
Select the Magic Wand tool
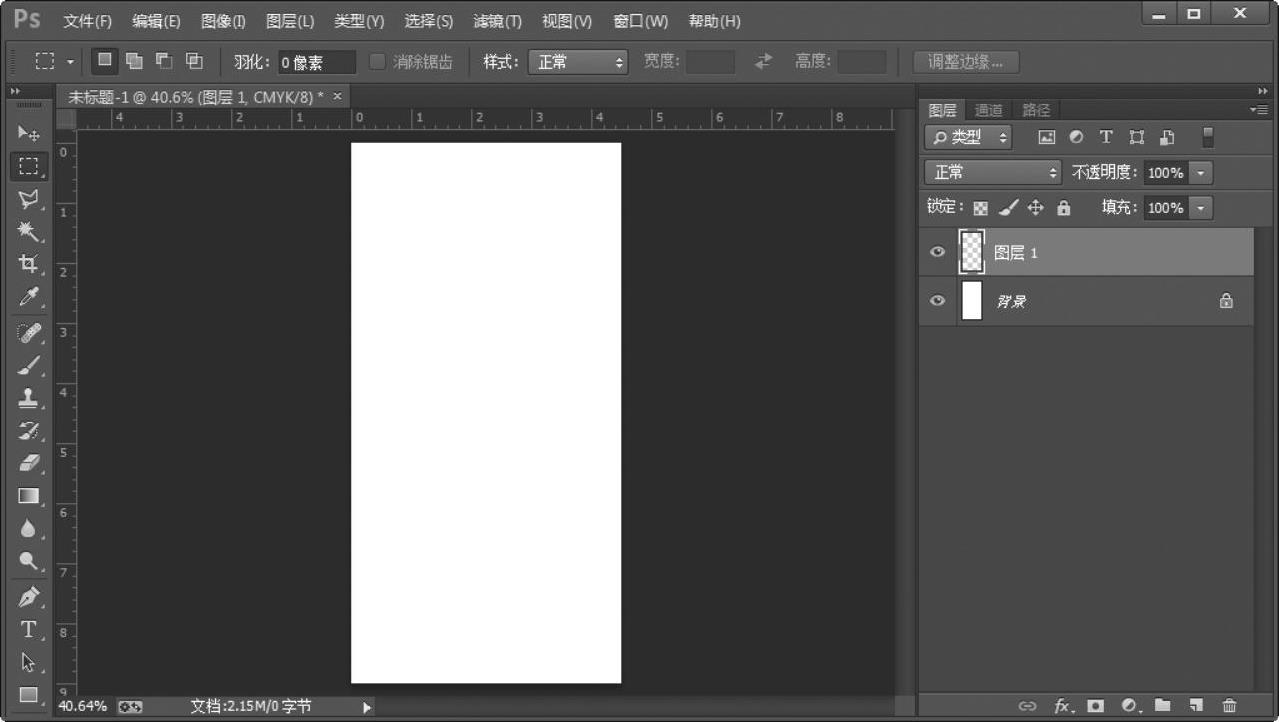pos(29,232)
